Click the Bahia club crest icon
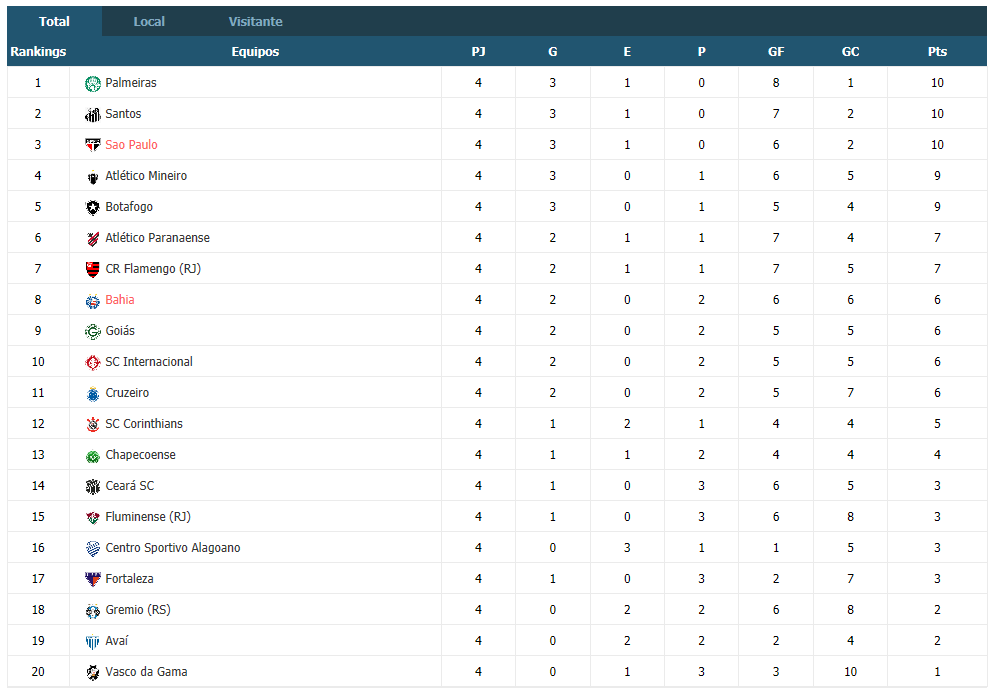Screen dimensions: 992x688 pos(93,301)
